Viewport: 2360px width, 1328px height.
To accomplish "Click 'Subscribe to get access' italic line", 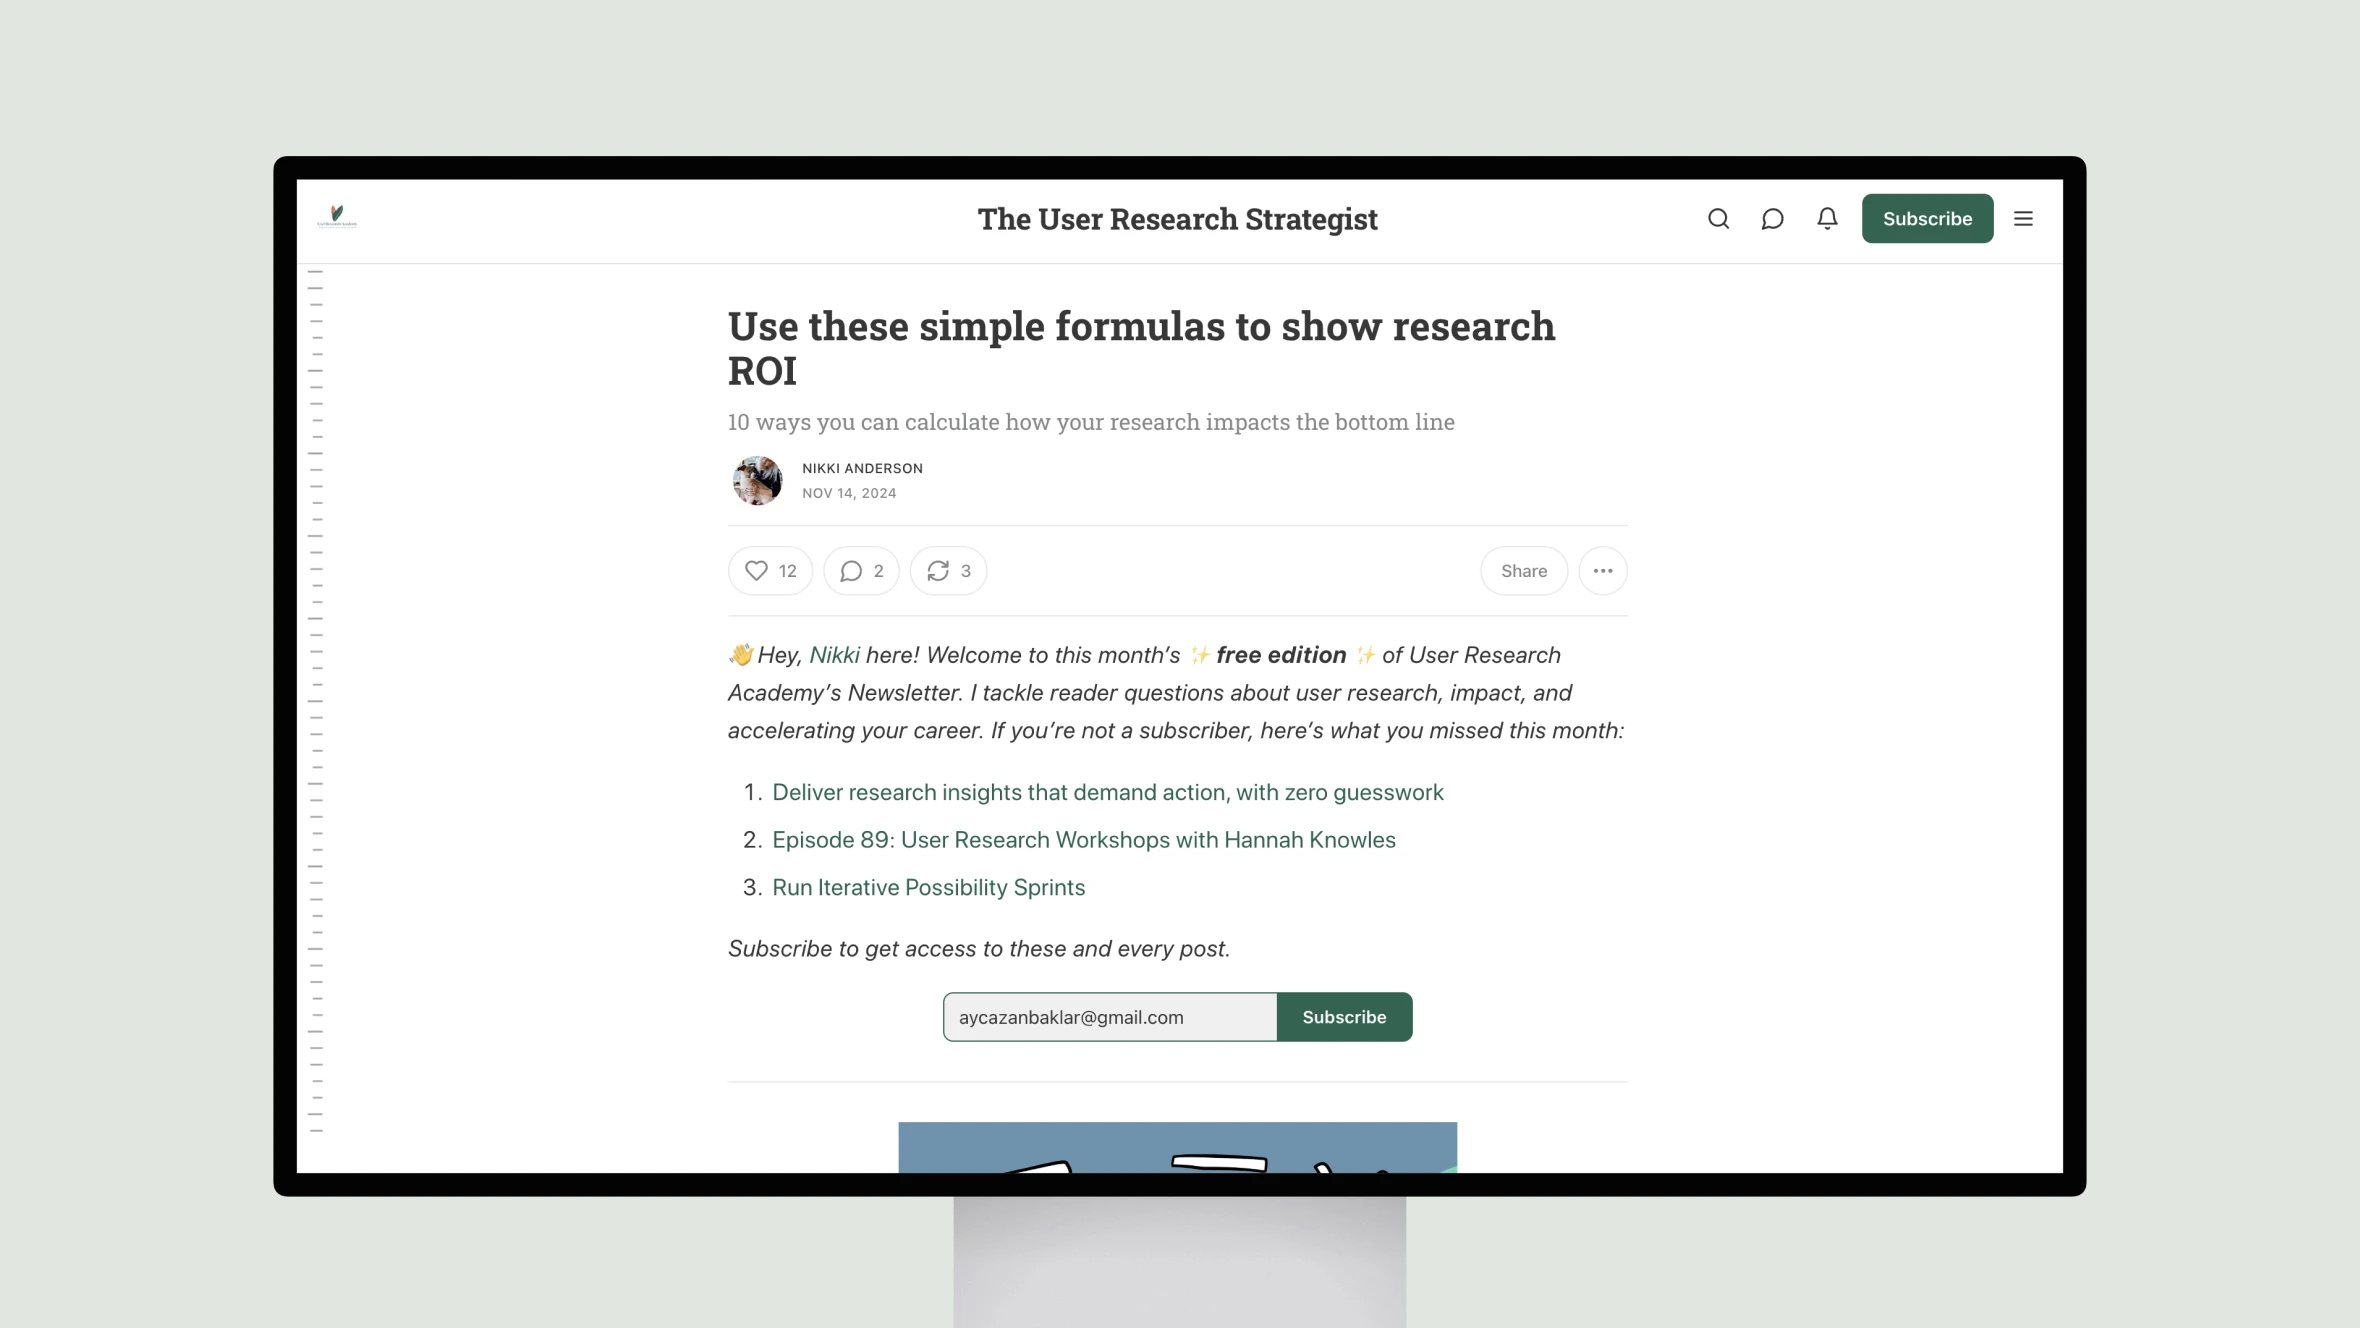I will pyautogui.click(x=978, y=949).
